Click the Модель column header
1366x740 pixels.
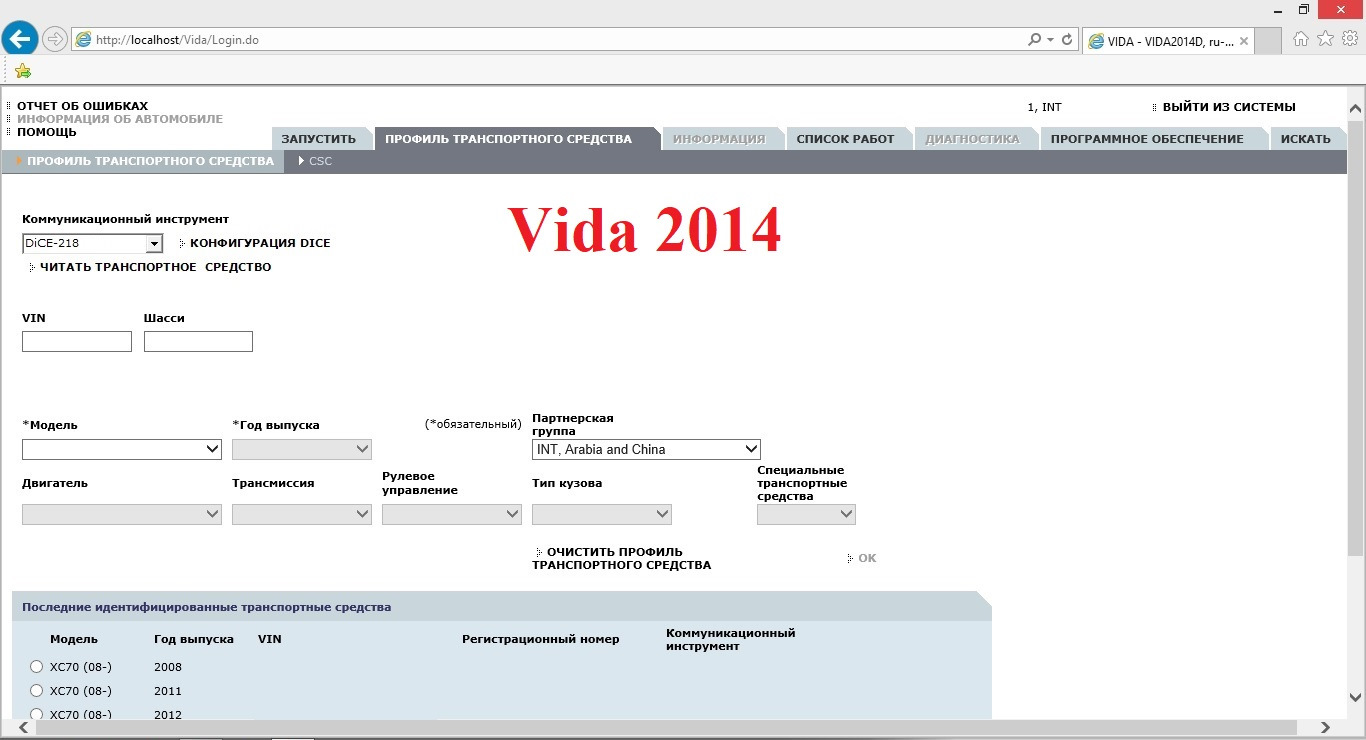[74, 638]
